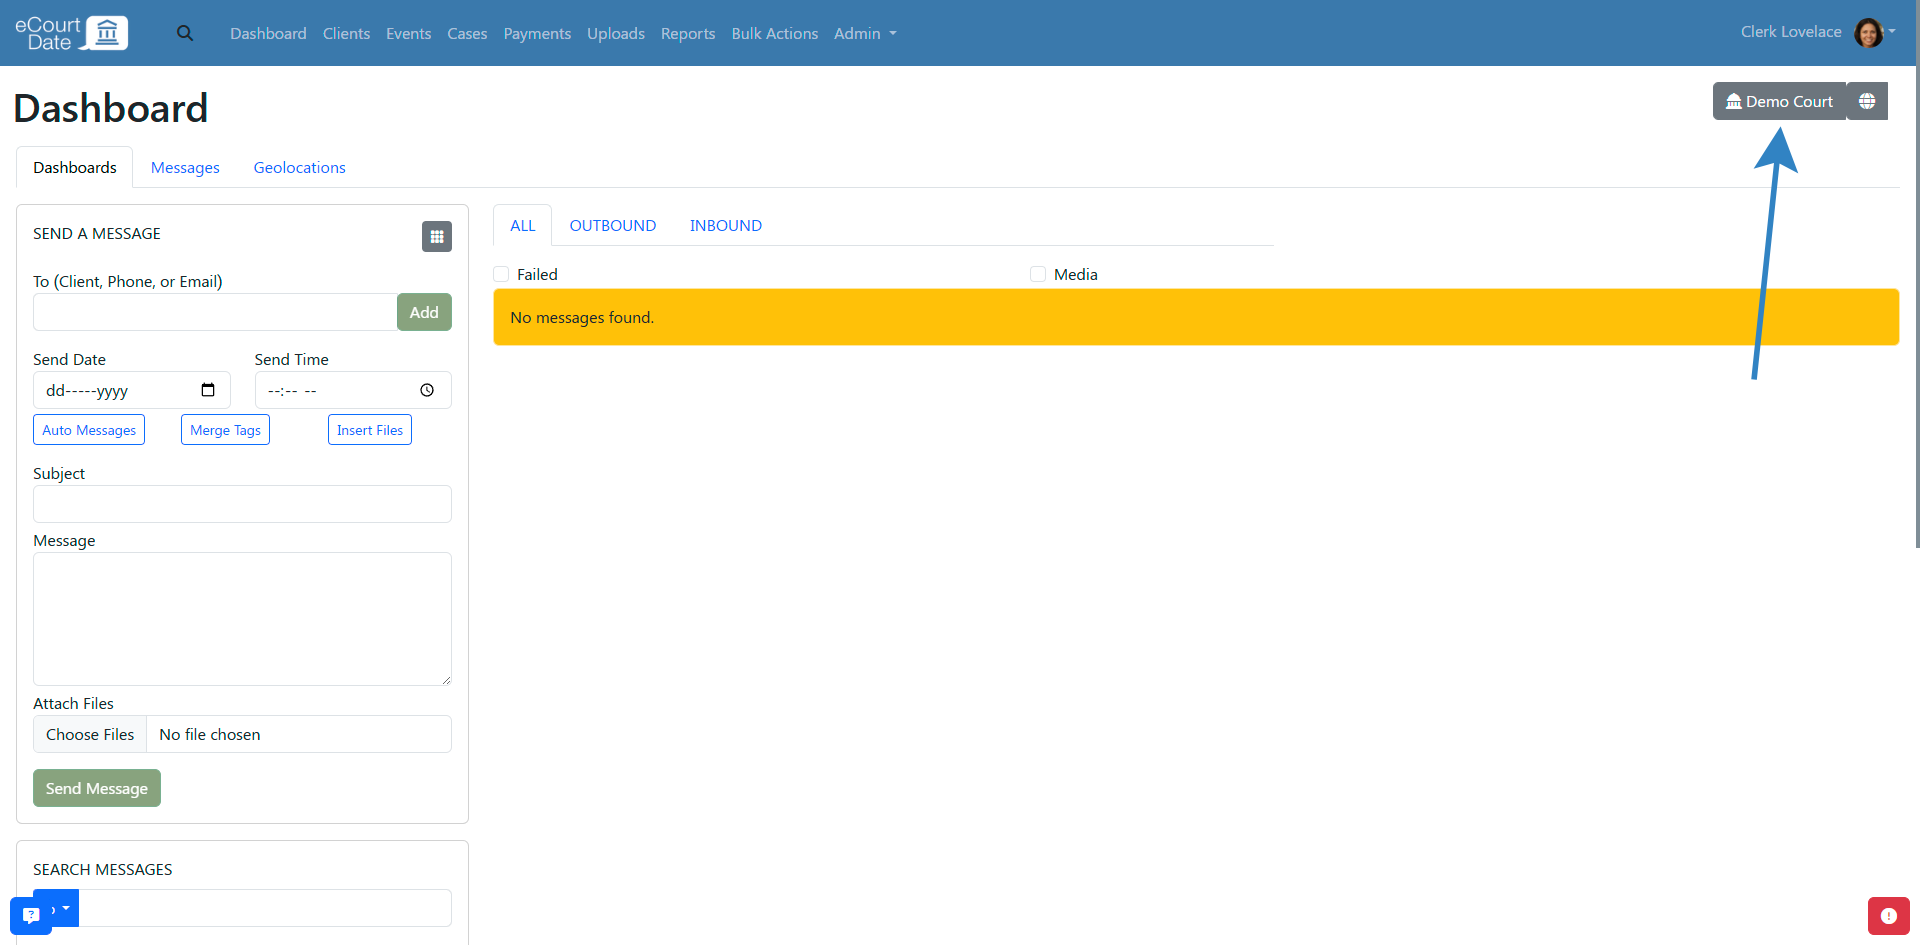Click the globe icon beside Demo Court
This screenshot has height=945, width=1920.
pos(1867,101)
